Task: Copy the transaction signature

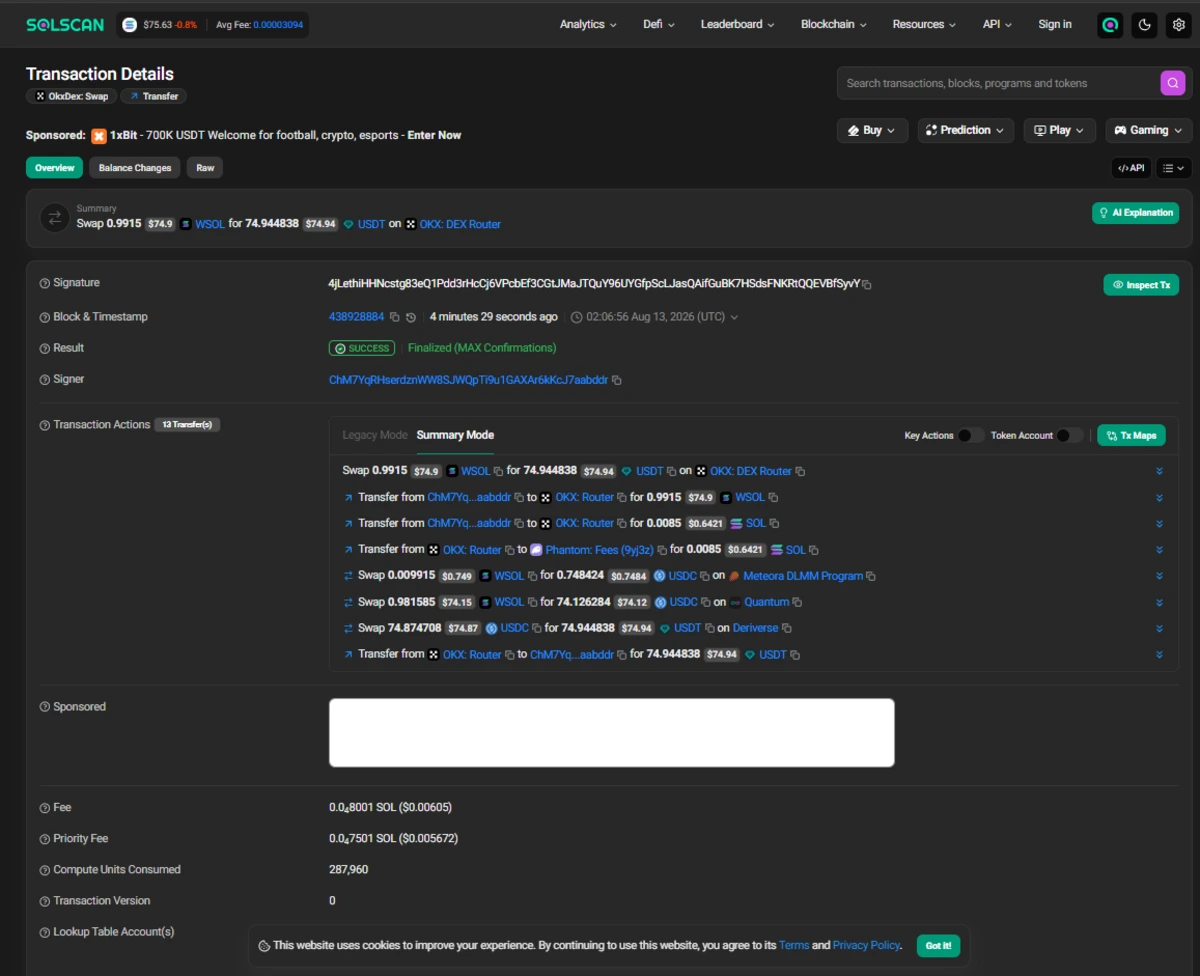Action: pos(867,285)
